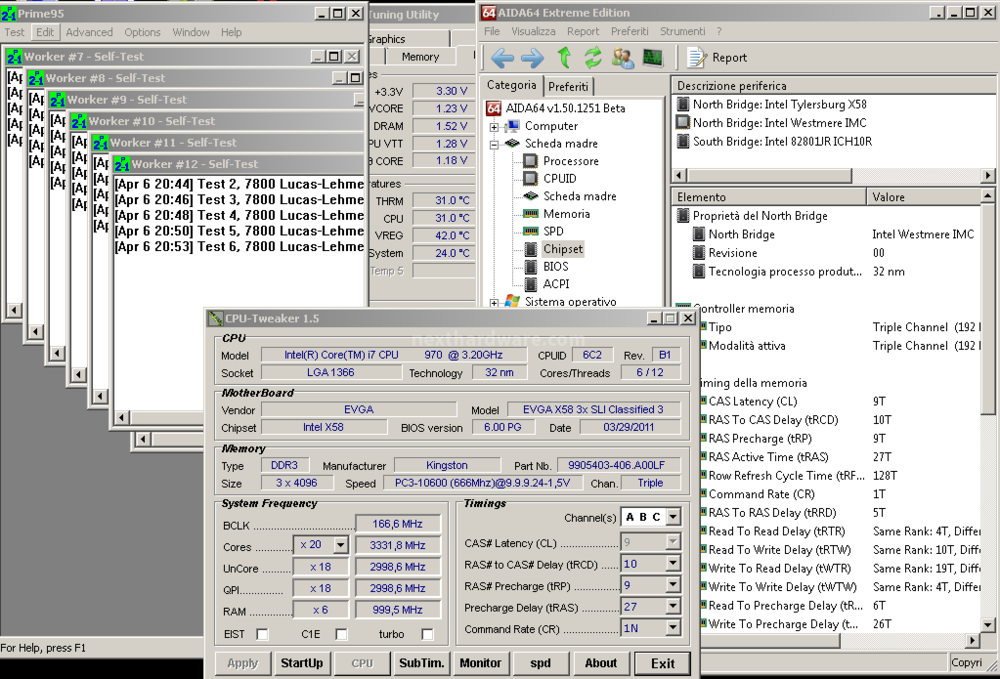Open the Advanced menu in Prime95
The height and width of the screenshot is (679, 1000).
click(x=89, y=32)
